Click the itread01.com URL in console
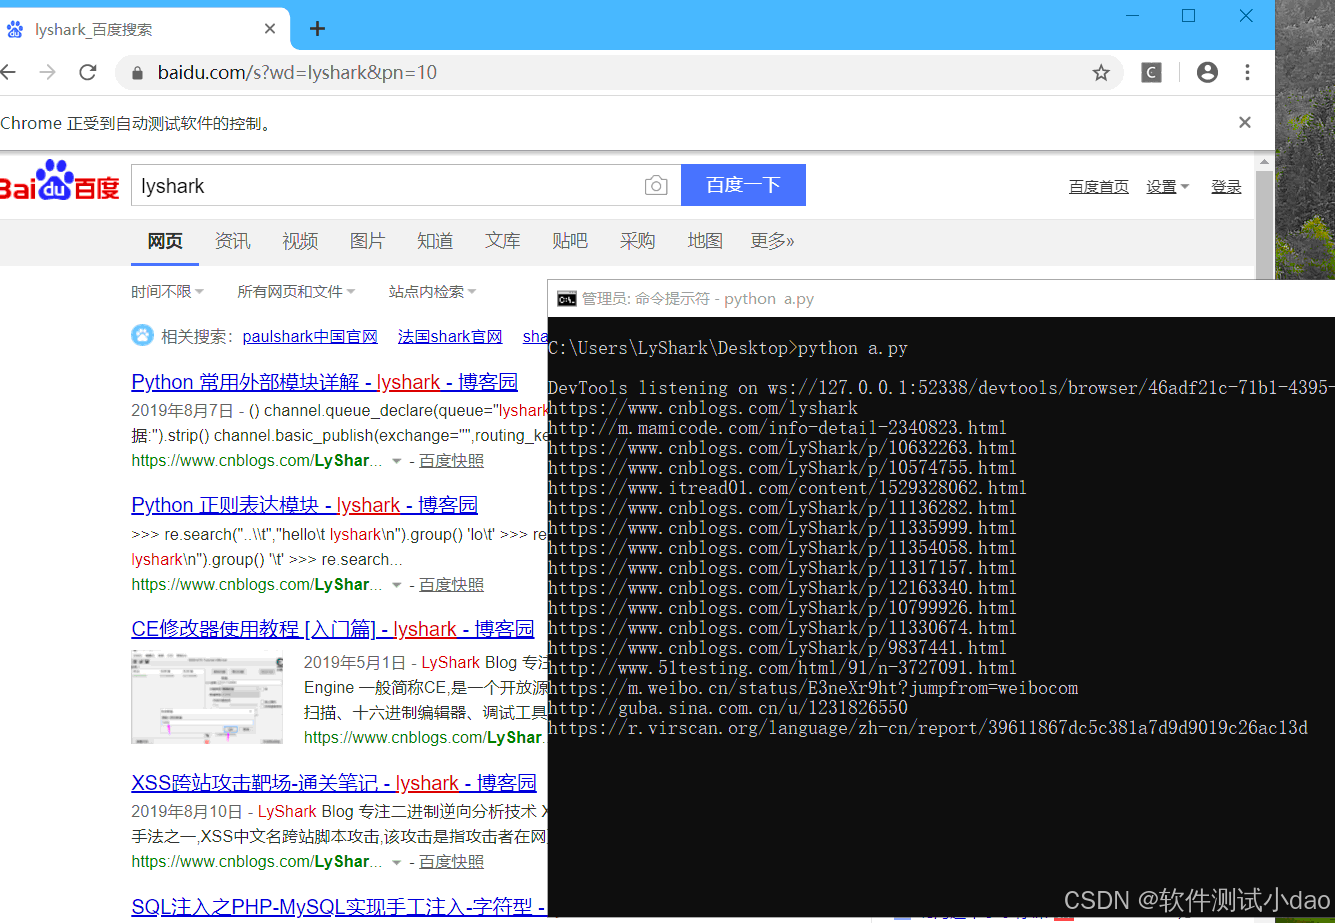The width and height of the screenshot is (1335, 923). pyautogui.click(x=787, y=488)
